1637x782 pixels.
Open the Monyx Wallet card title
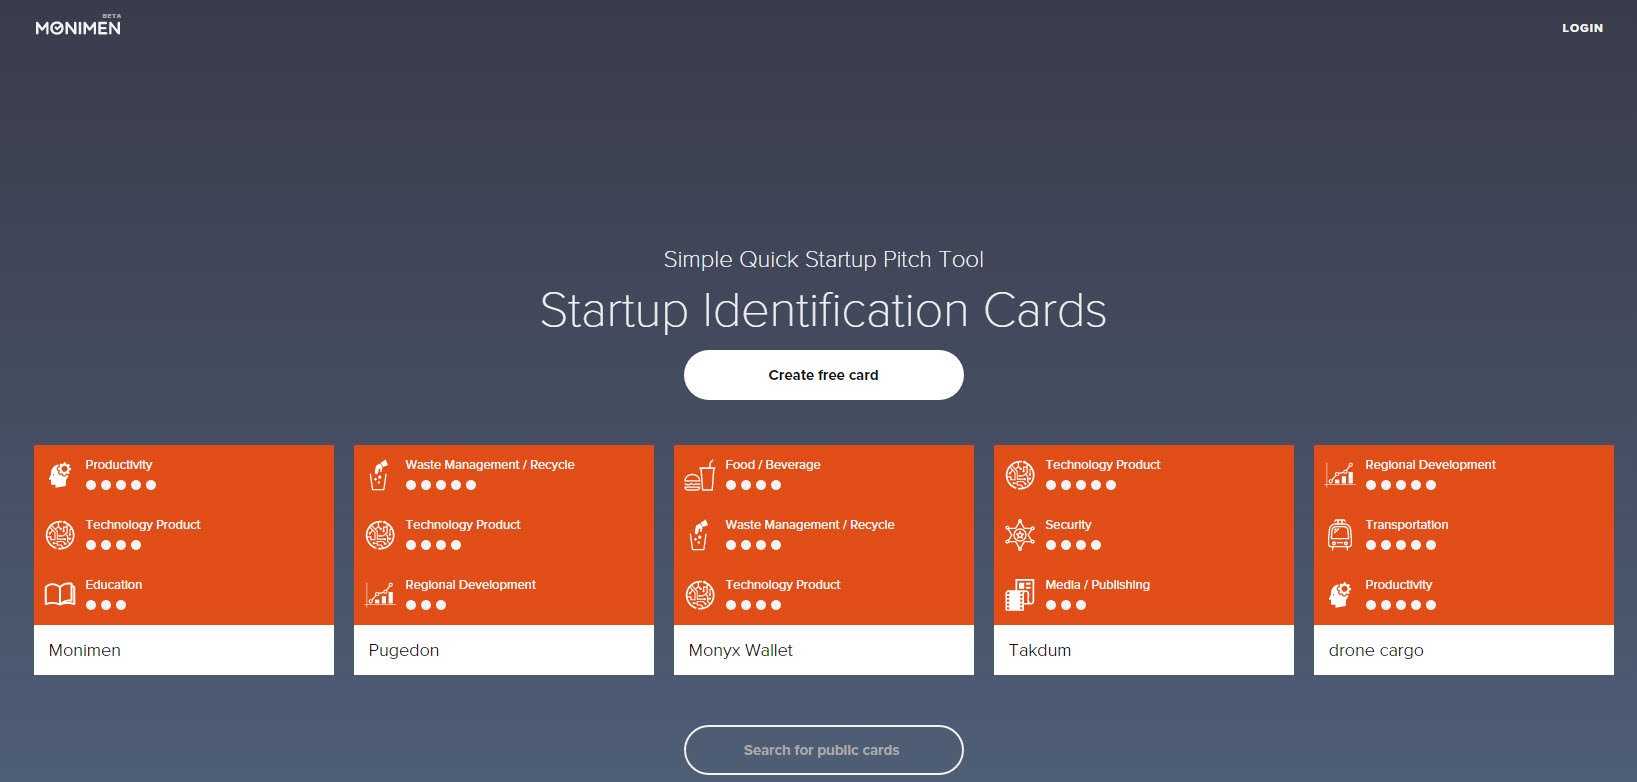740,650
